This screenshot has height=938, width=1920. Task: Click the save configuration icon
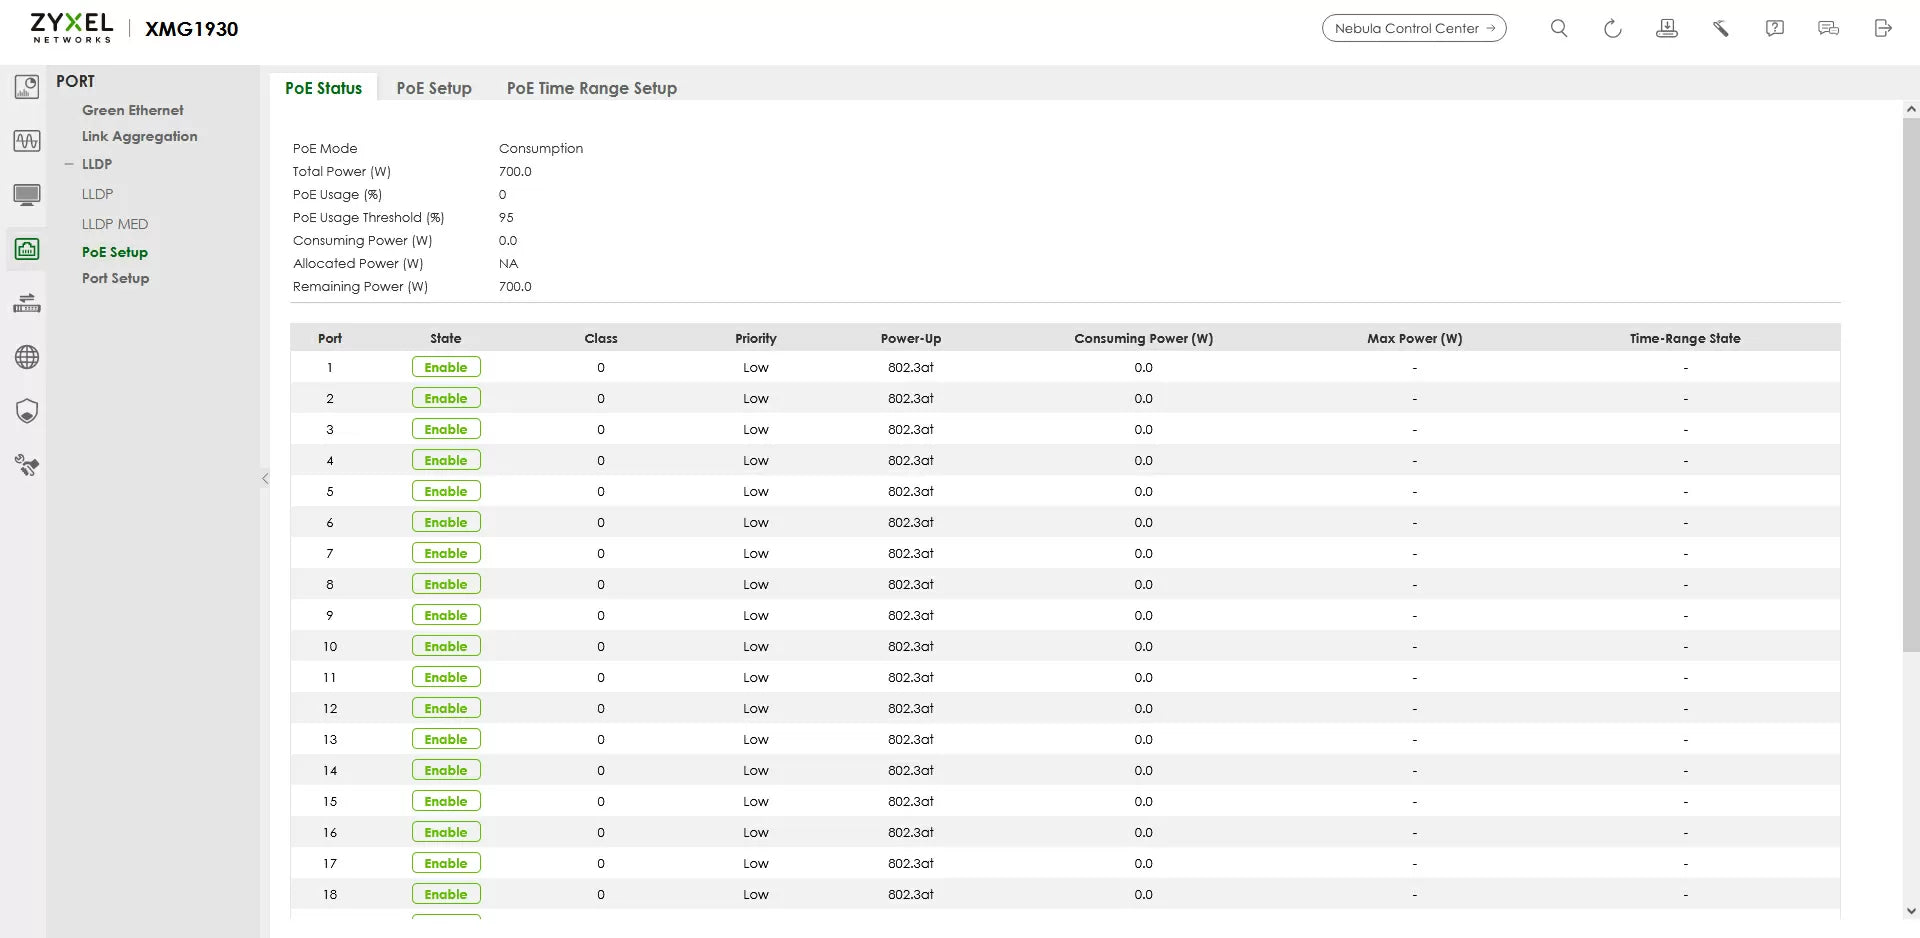(x=1666, y=29)
